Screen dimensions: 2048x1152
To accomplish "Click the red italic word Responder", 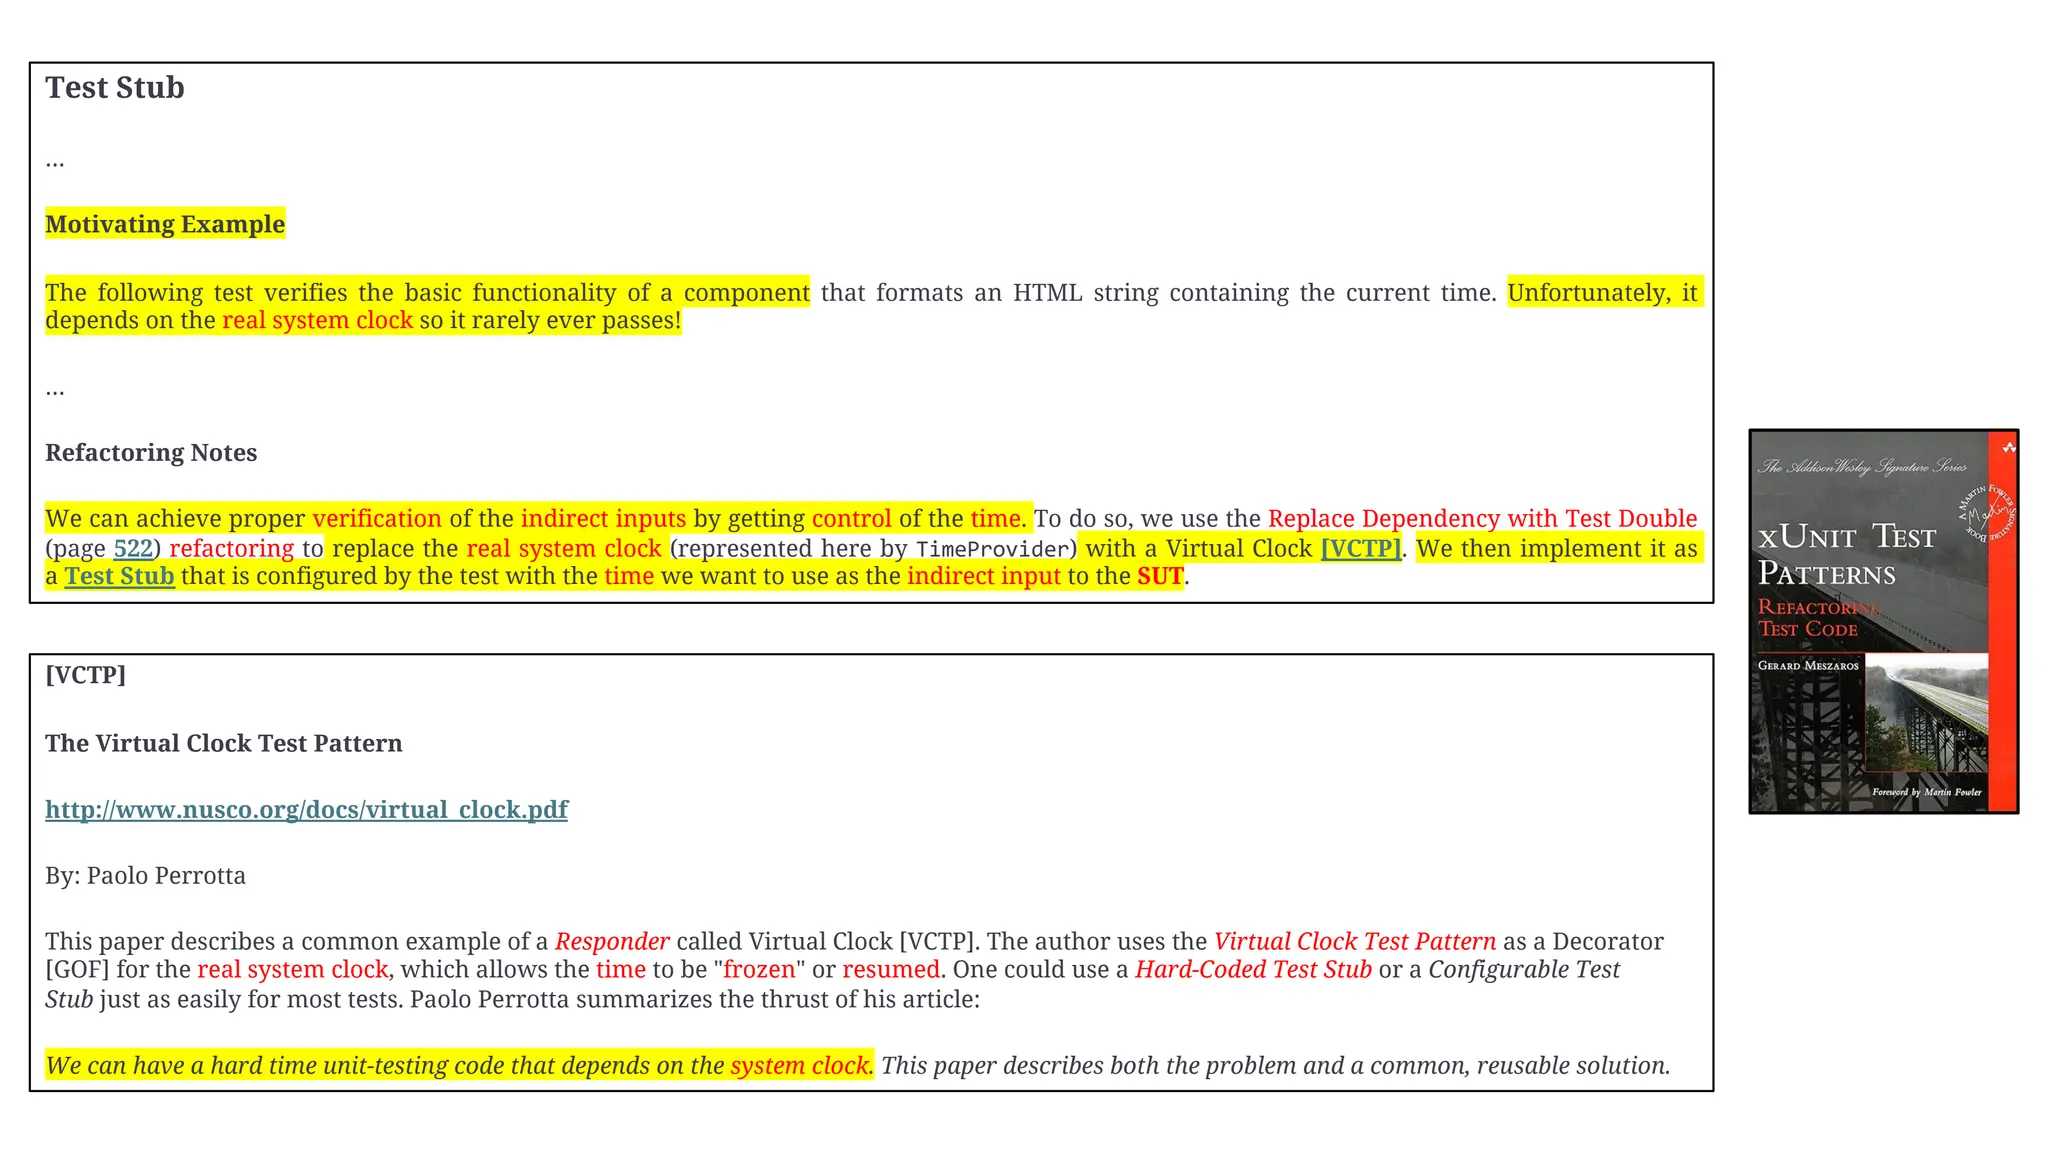I will point(612,942).
